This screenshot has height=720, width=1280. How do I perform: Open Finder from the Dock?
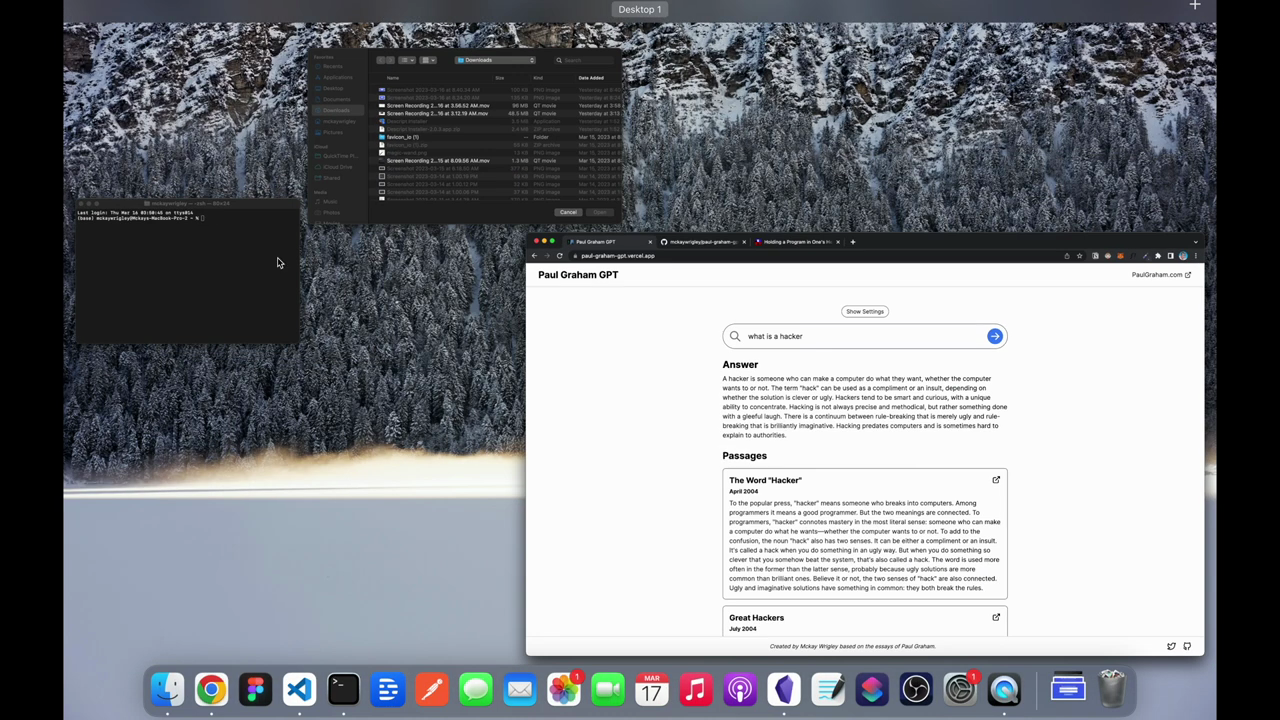[x=167, y=689]
